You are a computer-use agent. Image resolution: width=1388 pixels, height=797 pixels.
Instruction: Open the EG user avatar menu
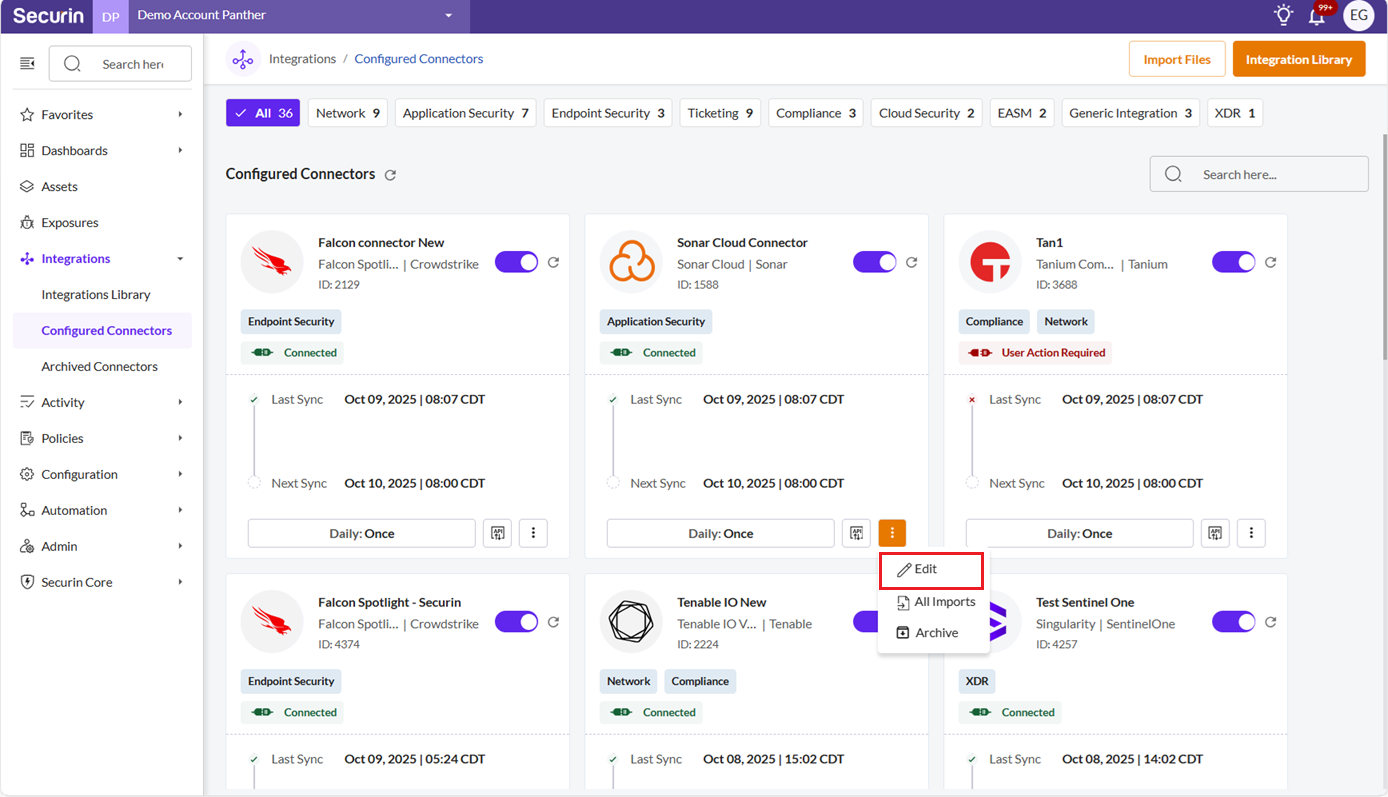pos(1358,15)
